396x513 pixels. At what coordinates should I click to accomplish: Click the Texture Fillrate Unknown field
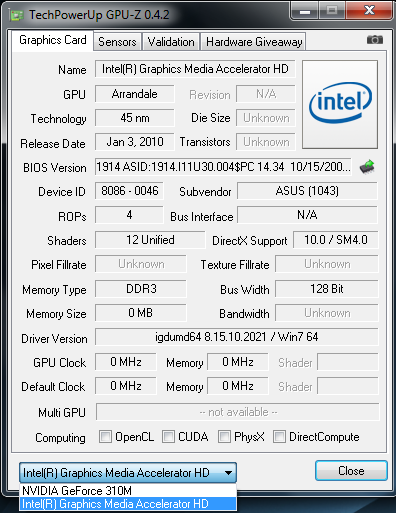[327, 264]
